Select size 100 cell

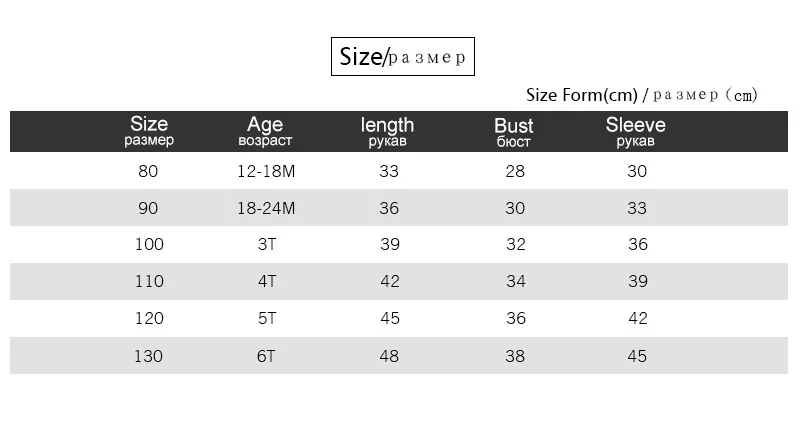pyautogui.click(x=149, y=244)
